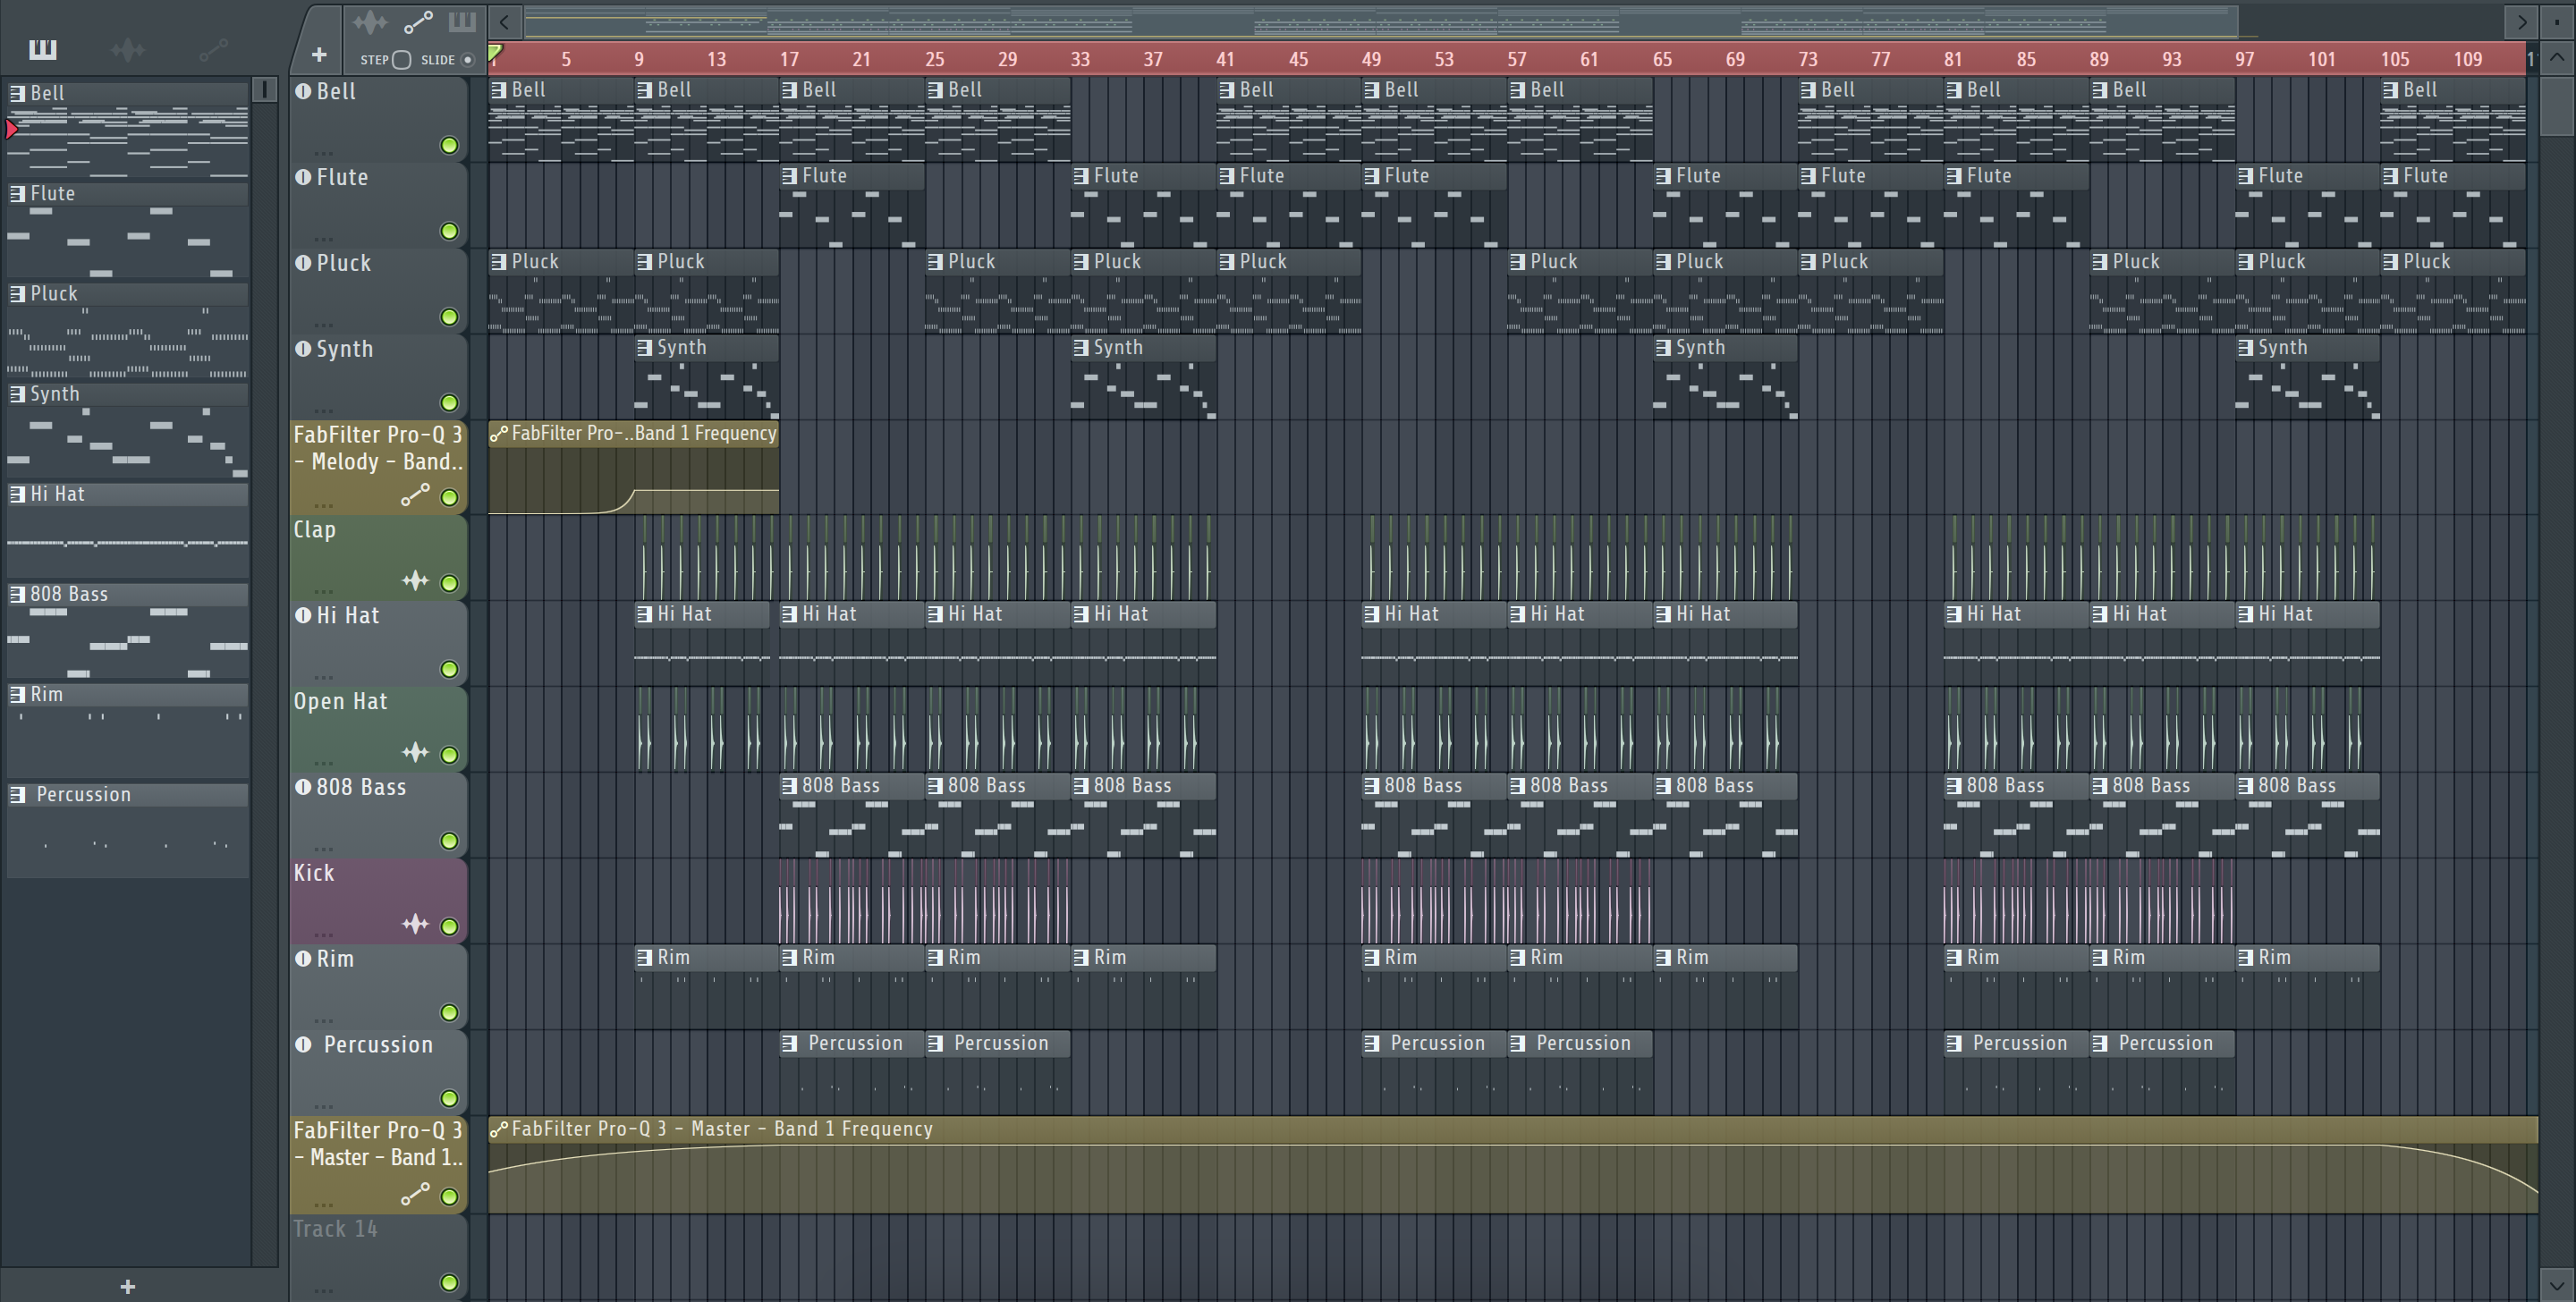Mute the empty Track 14
2576x1302 pixels.
tap(450, 1283)
